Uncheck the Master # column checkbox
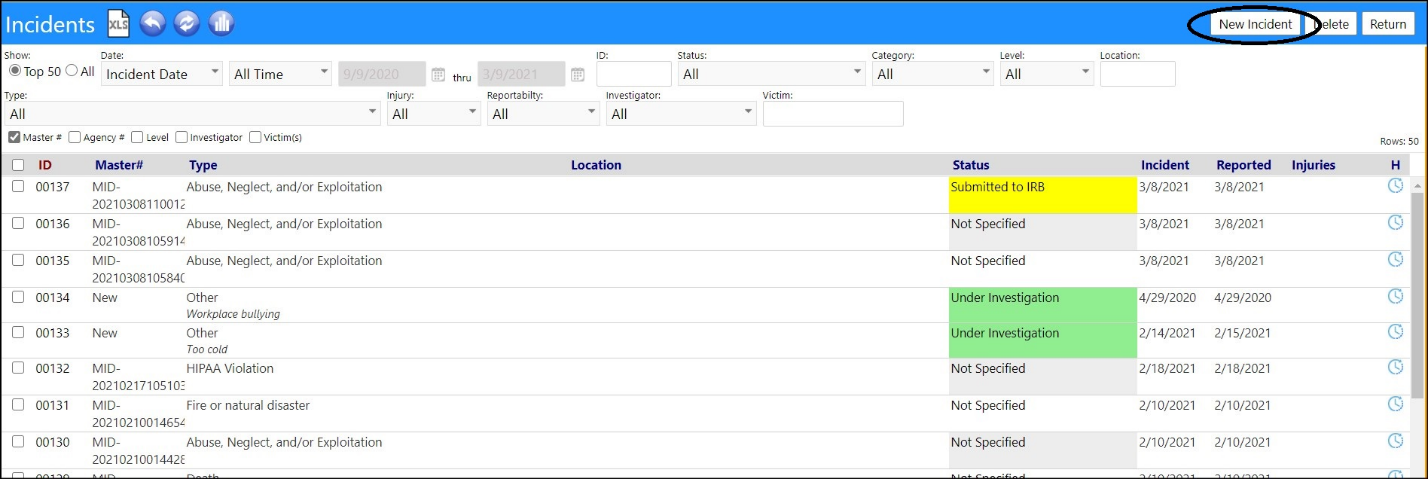 [x=14, y=137]
